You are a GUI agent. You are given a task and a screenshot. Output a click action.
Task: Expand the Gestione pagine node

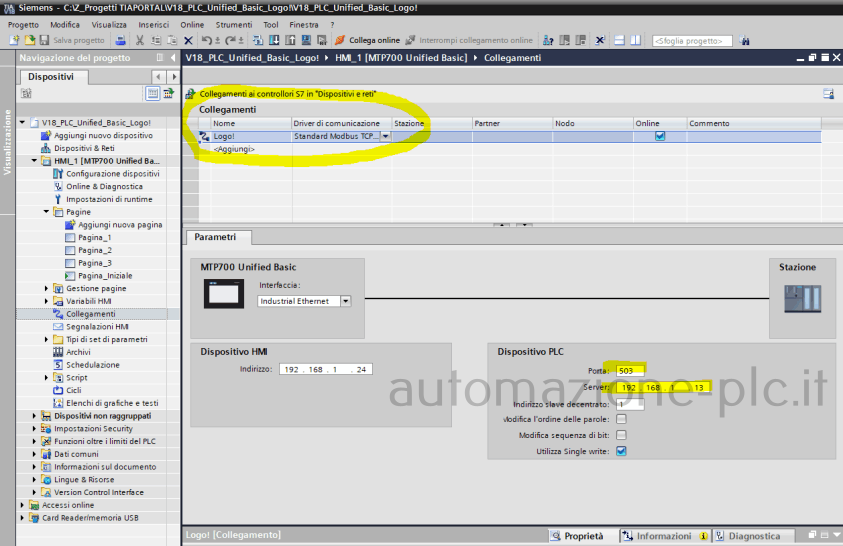(x=46, y=289)
